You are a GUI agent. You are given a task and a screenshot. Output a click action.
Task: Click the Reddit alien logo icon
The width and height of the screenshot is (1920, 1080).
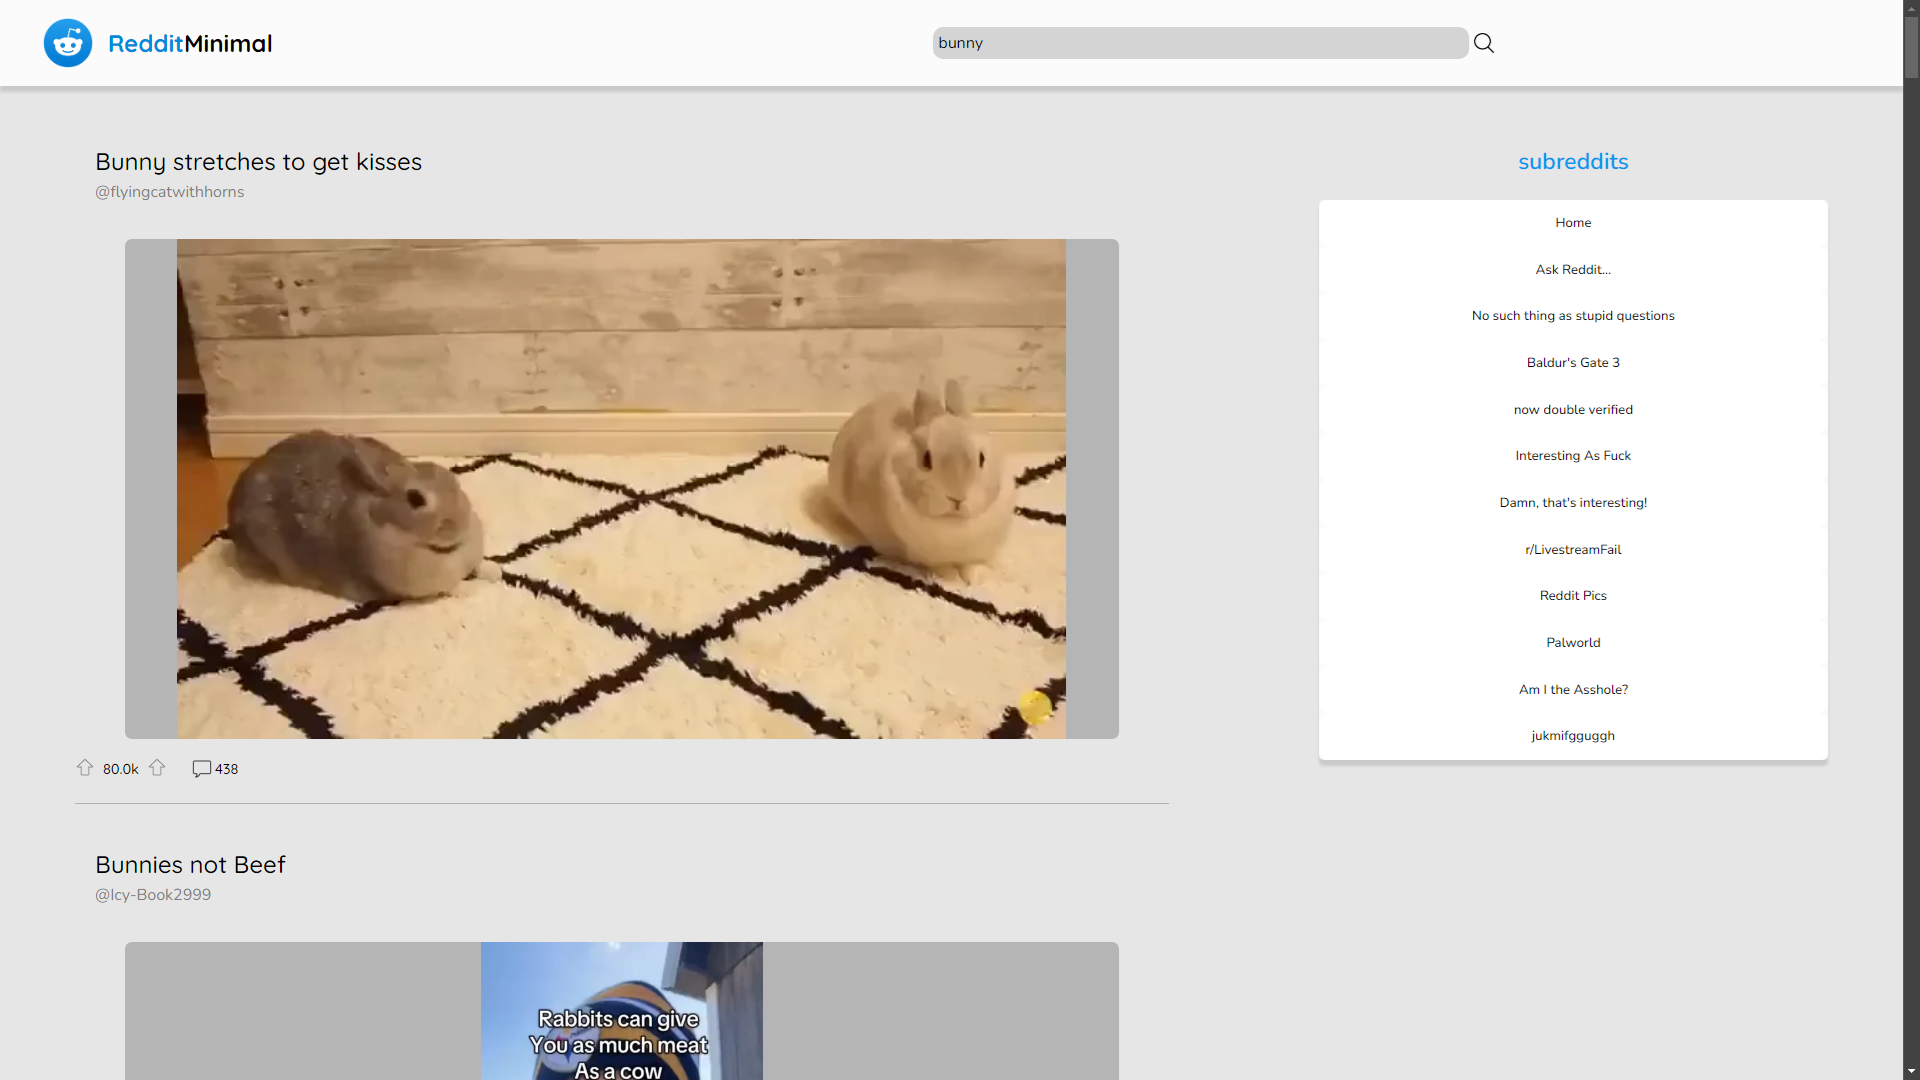pos(67,42)
